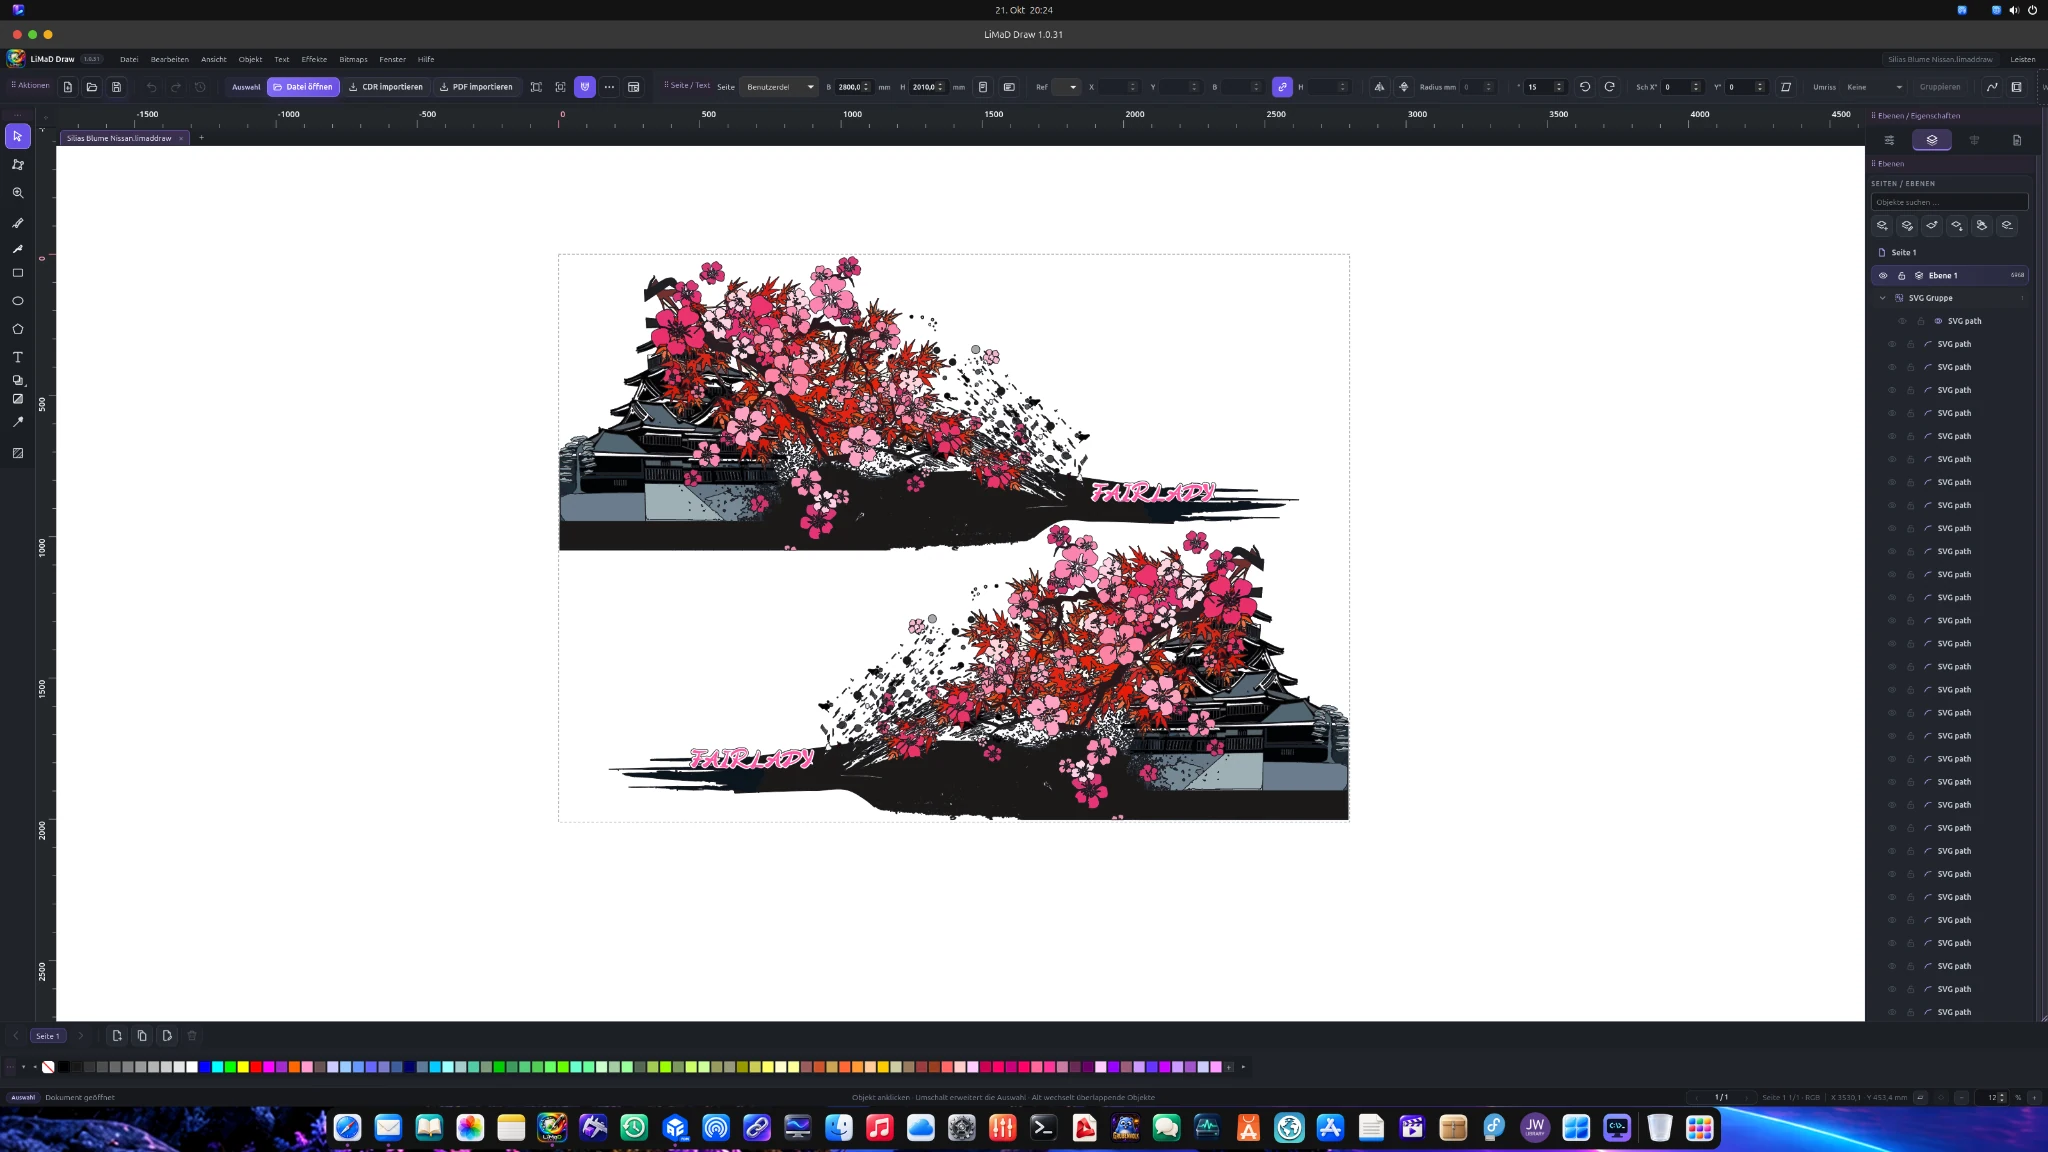Image resolution: width=2048 pixels, height=1152 pixels.
Task: Pick the rectangle shape tool
Action: [17, 273]
